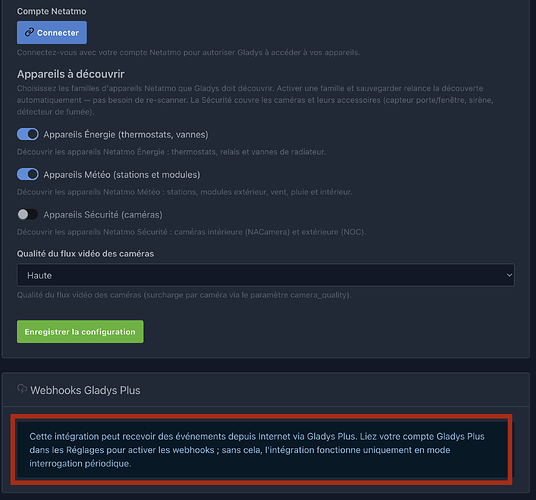536x500 pixels.
Task: Click the Appareils Énergie (thermostats, vannes) label
Action: [126, 135]
